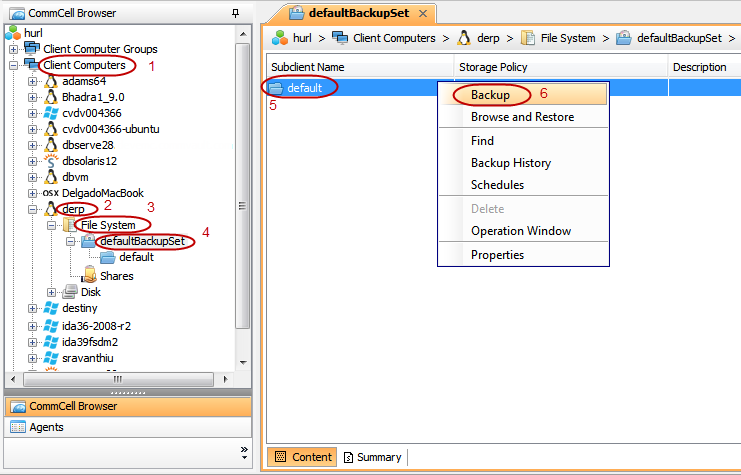Choose Backup from the context menu
The image size is (741, 475).
(490, 94)
